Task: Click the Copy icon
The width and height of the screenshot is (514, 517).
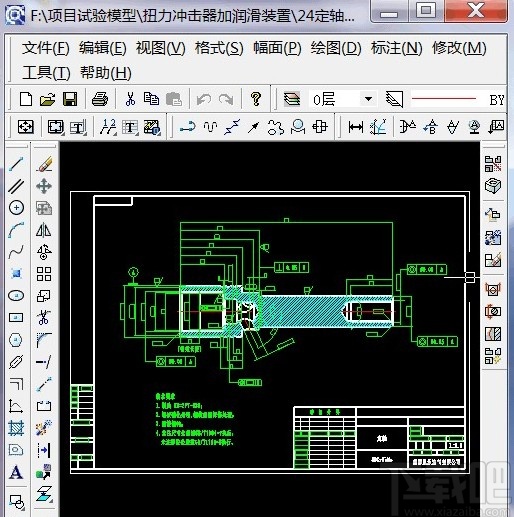Action: click(151, 99)
